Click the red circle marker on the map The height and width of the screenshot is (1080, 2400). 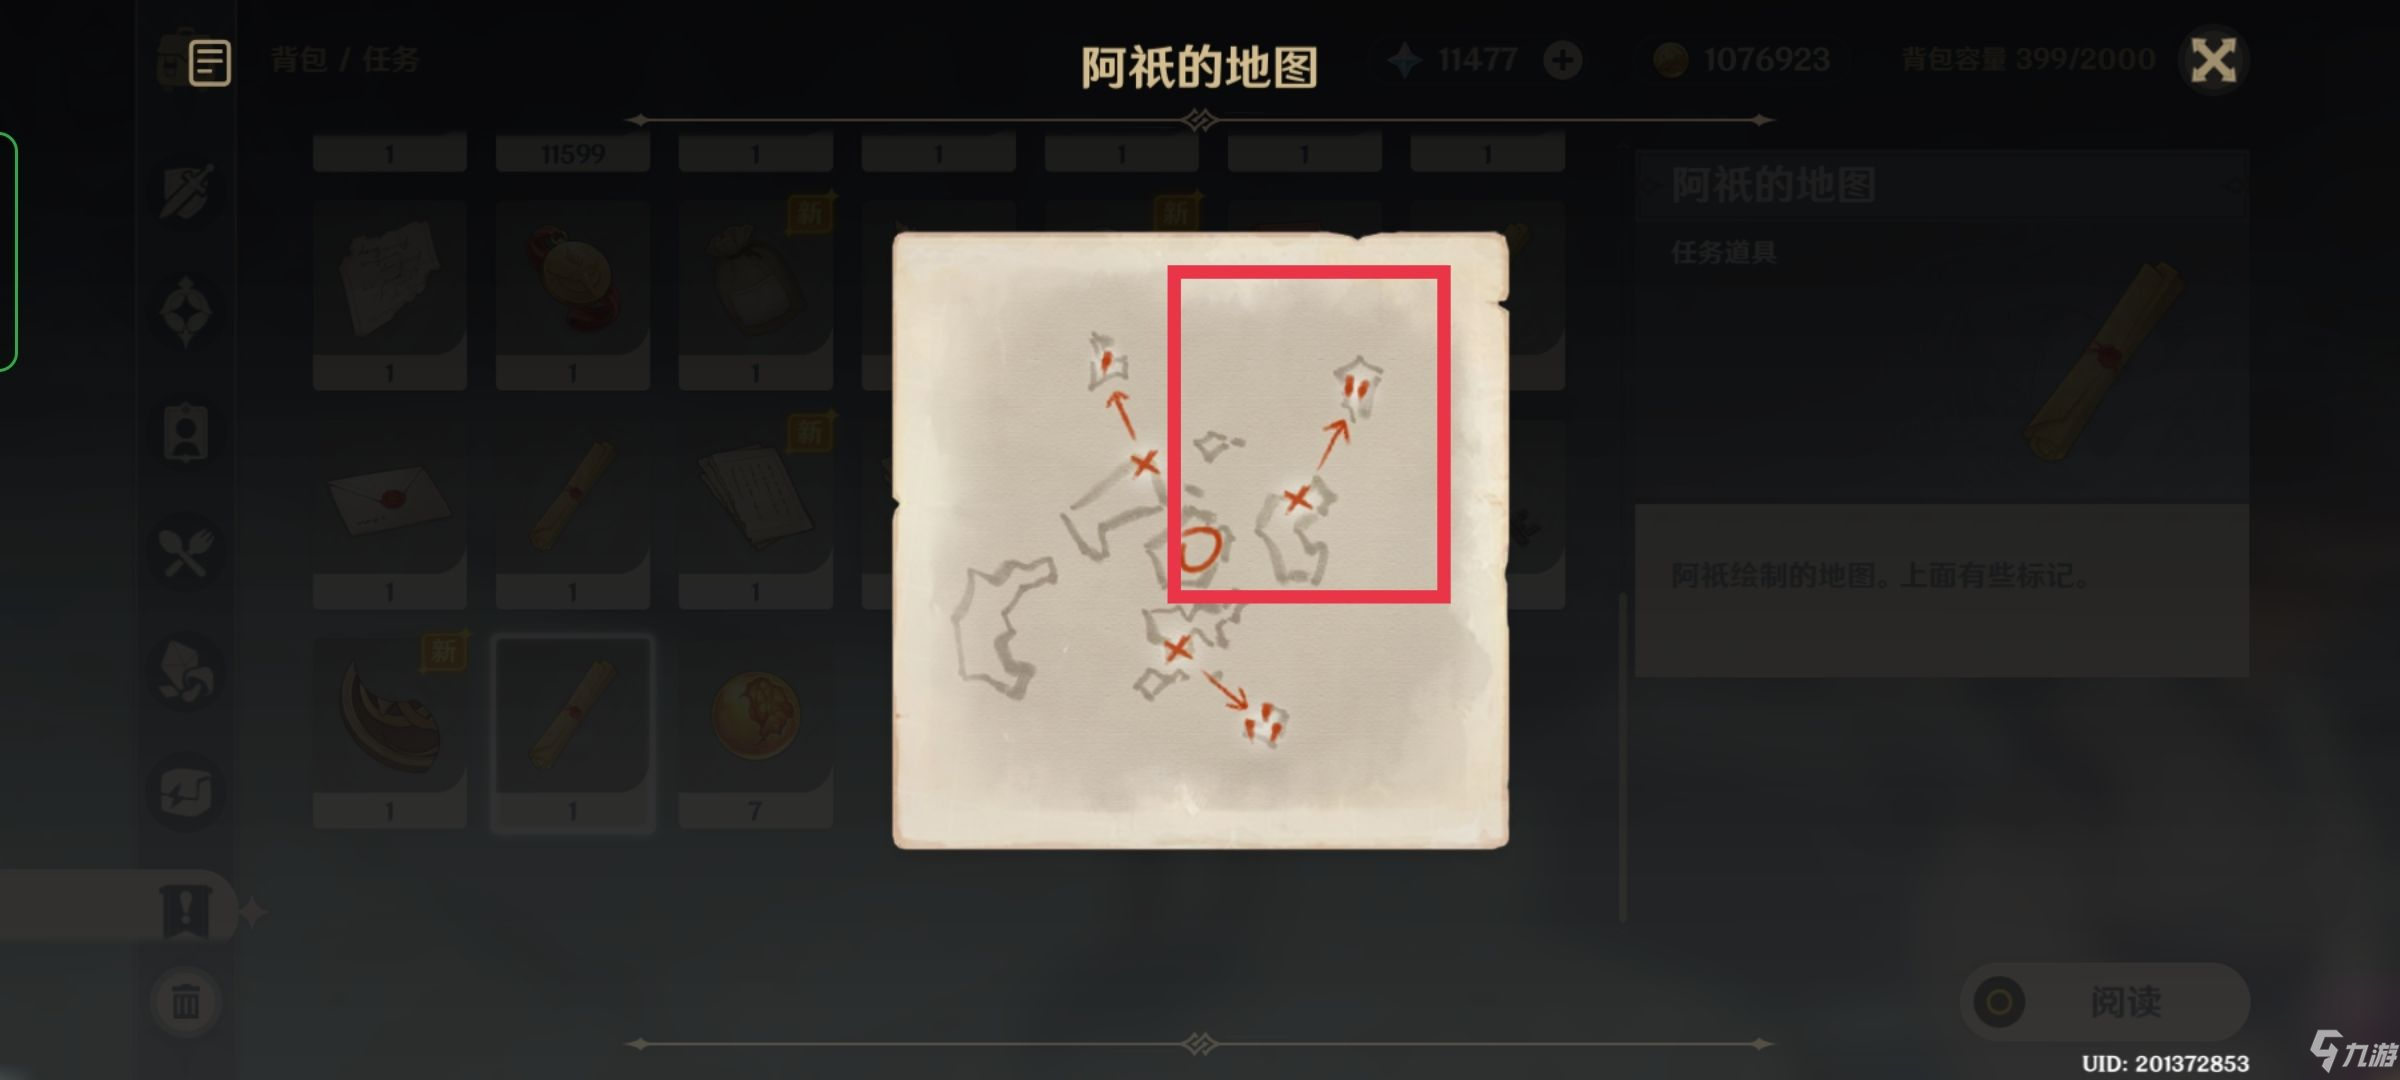[1199, 549]
